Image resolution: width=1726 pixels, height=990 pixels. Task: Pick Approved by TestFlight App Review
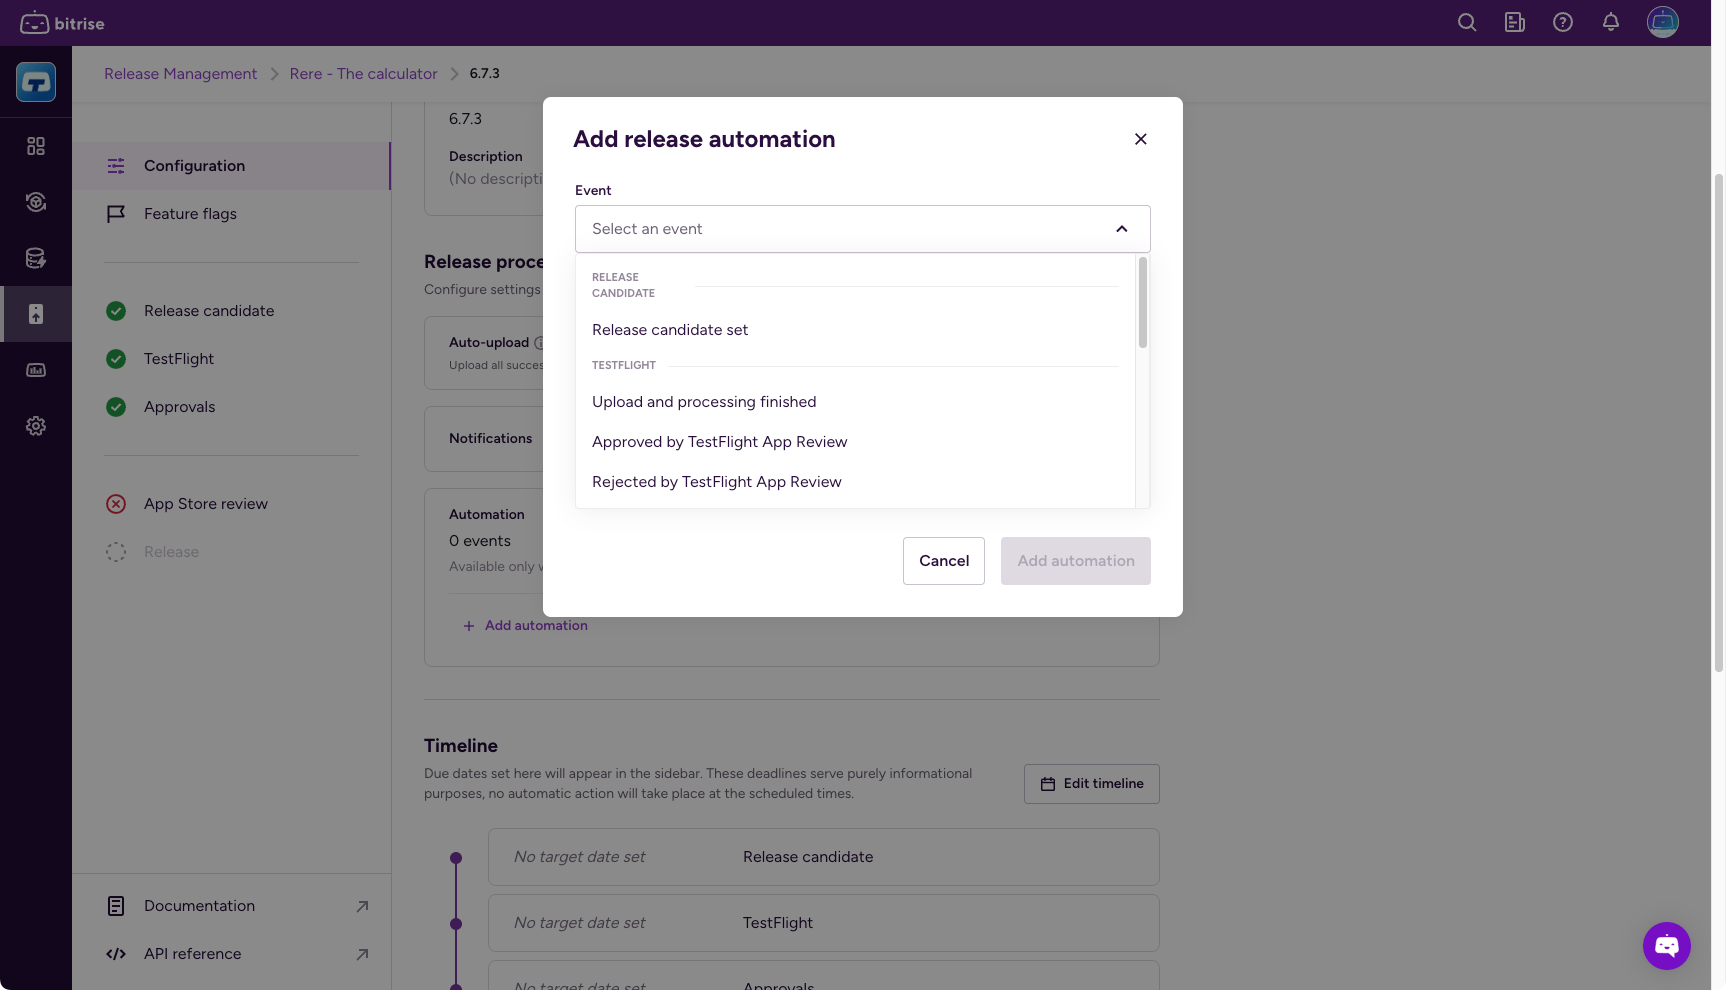coord(719,442)
